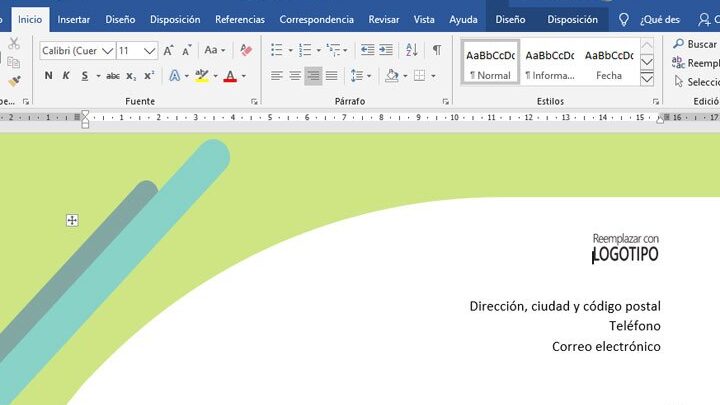
Task: Expand the highlight color arrow
Action: tap(215, 76)
